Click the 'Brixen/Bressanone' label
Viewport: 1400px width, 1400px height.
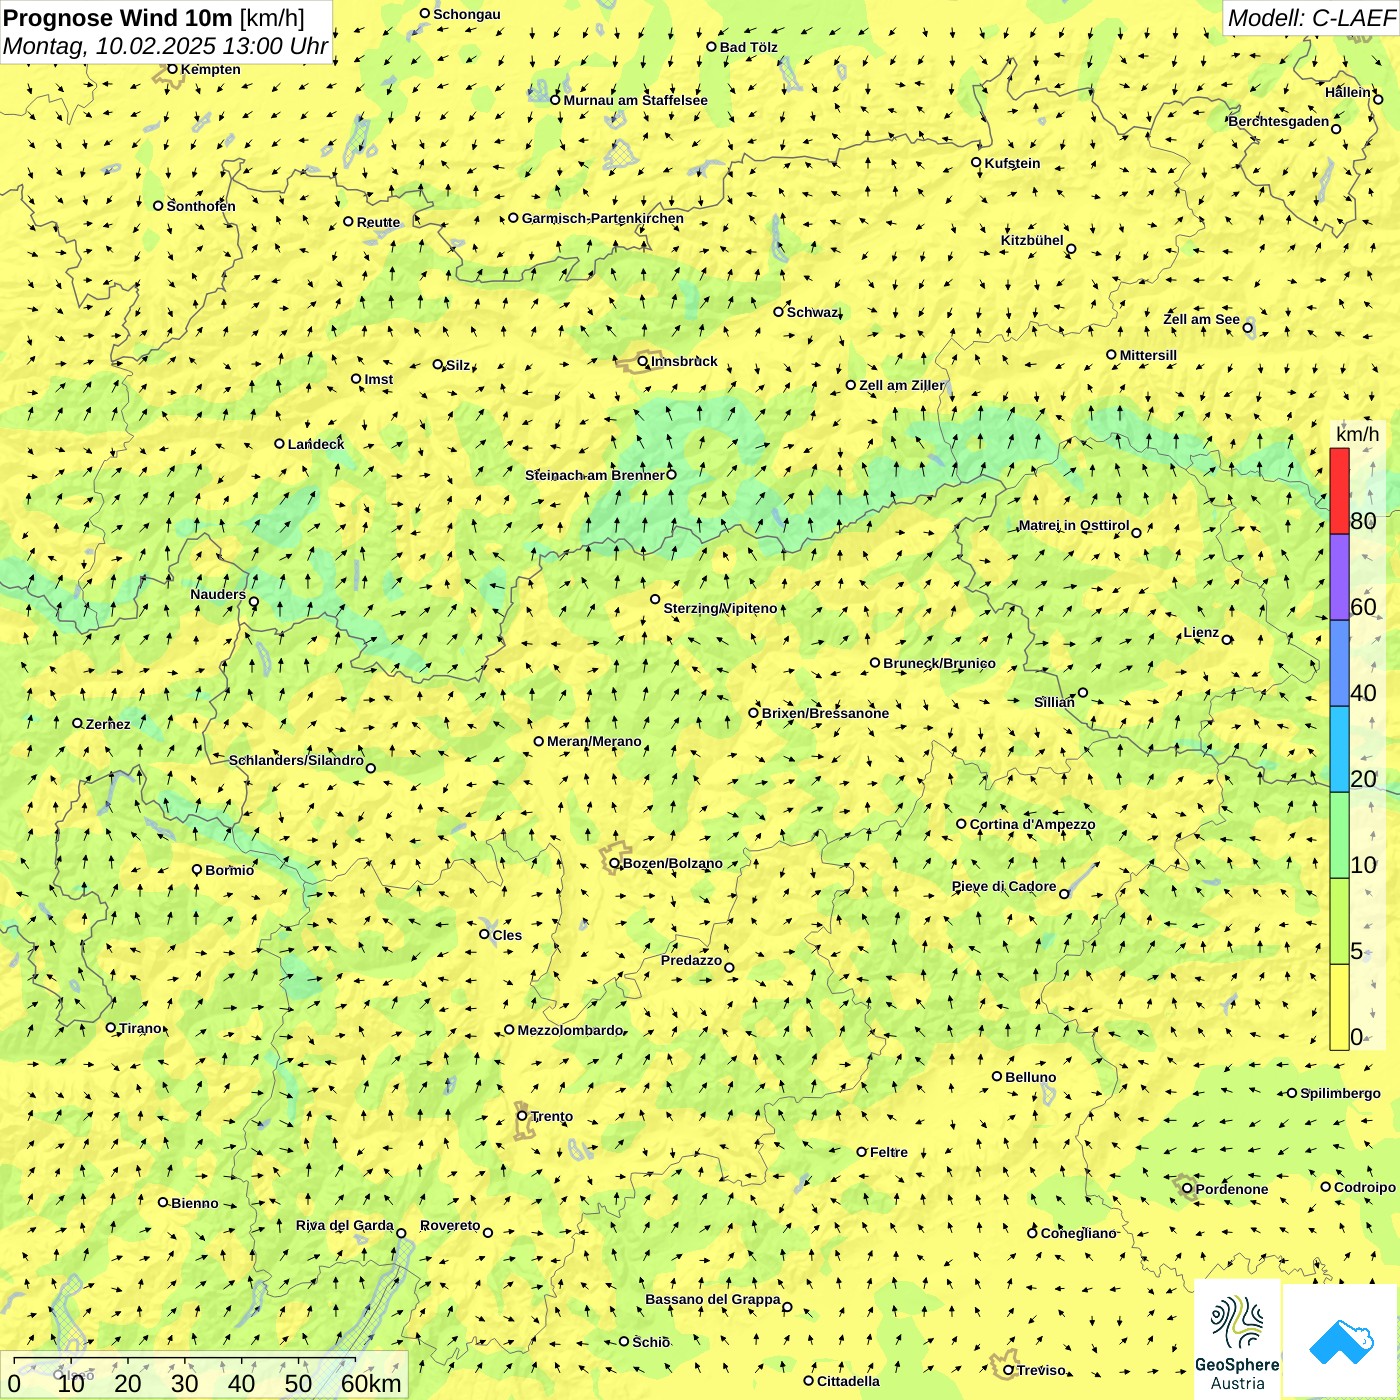click(825, 713)
